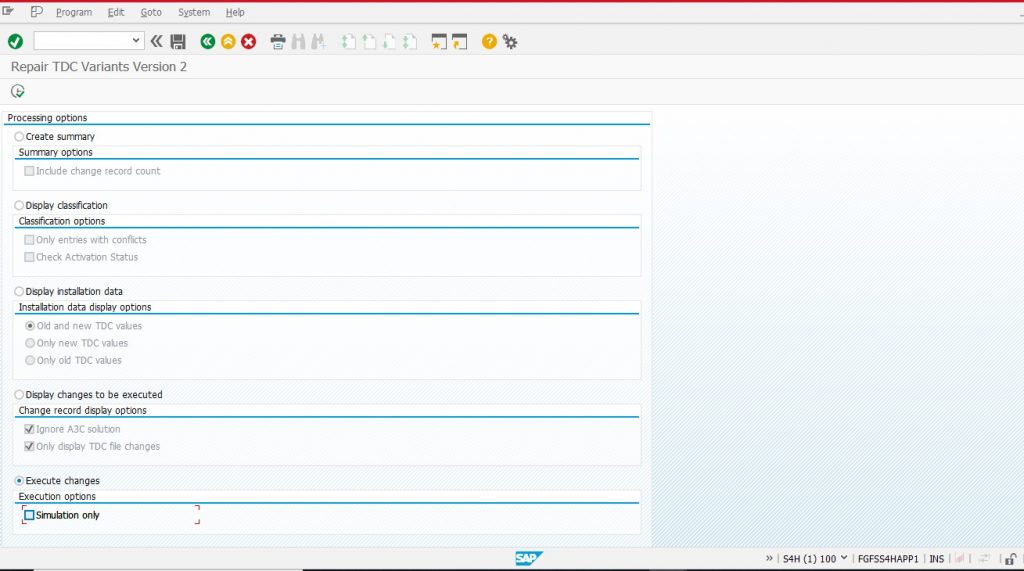The width and height of the screenshot is (1024, 571).
Task: Click the Save floppy disk icon
Action: (178, 42)
